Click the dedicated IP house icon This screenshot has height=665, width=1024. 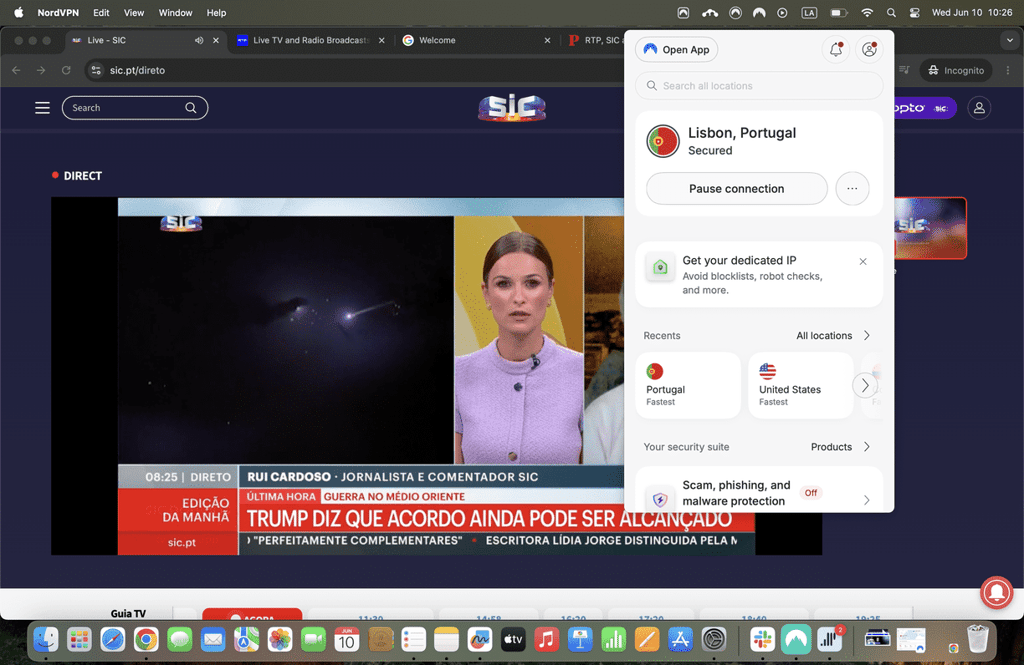click(660, 267)
